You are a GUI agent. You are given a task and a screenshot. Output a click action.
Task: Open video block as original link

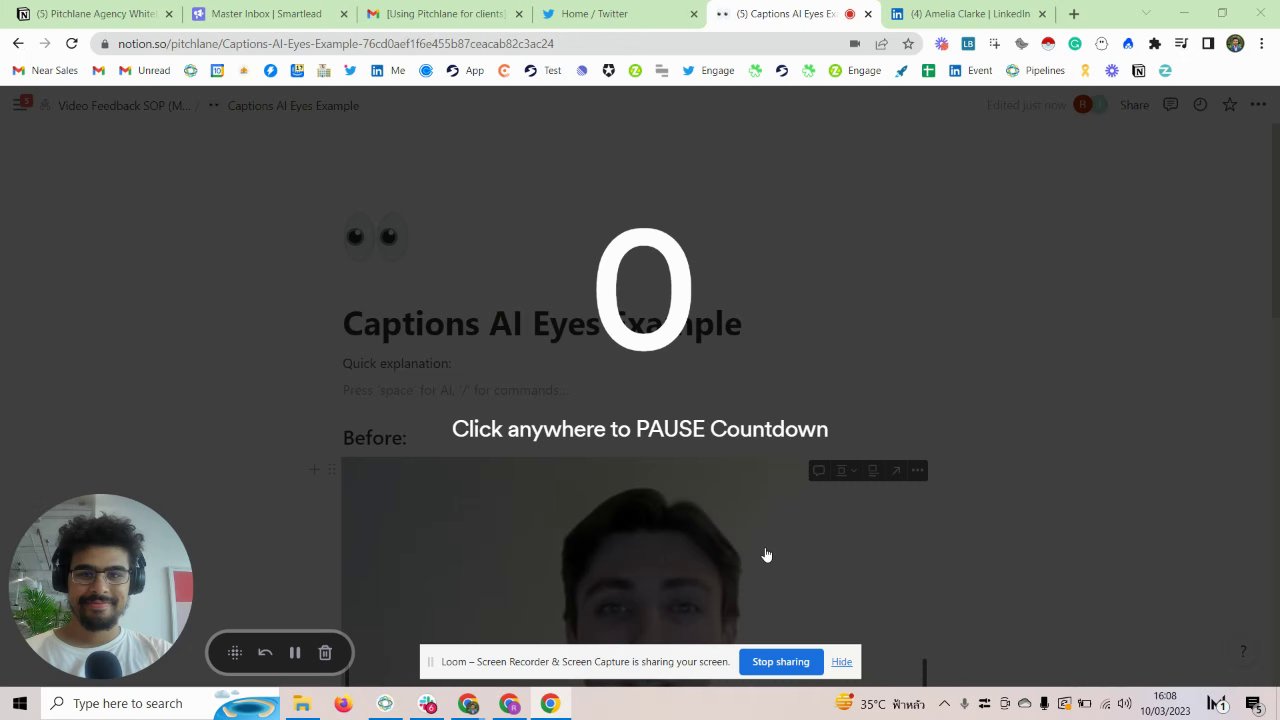[895, 471]
